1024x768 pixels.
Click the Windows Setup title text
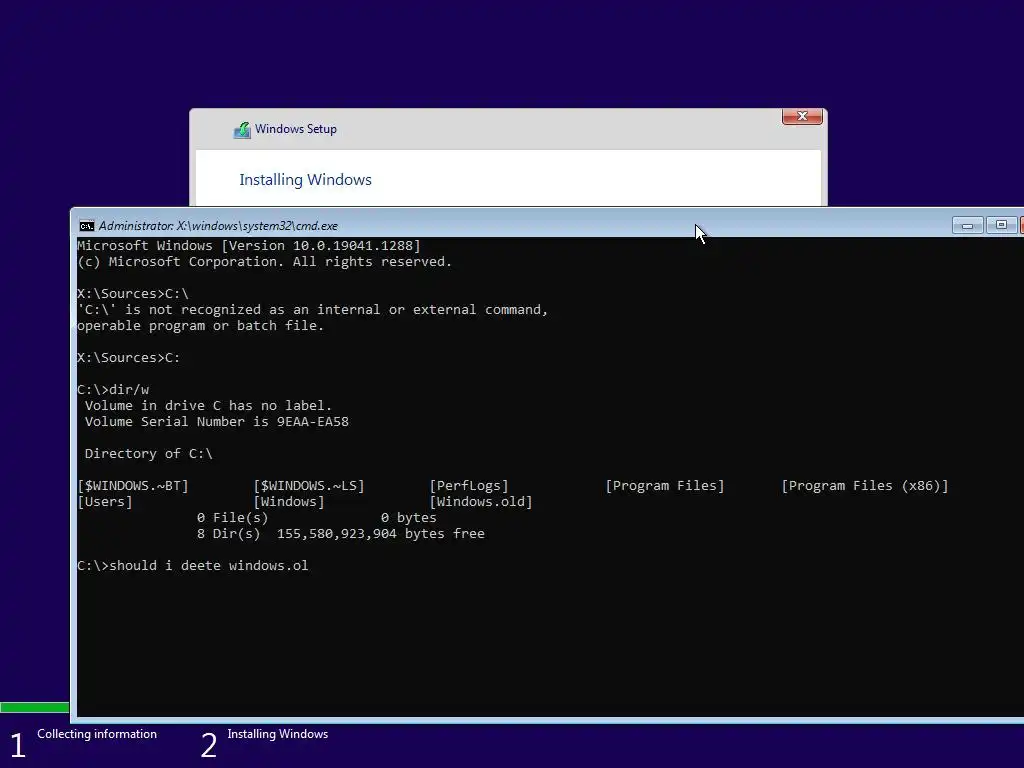[x=296, y=129]
